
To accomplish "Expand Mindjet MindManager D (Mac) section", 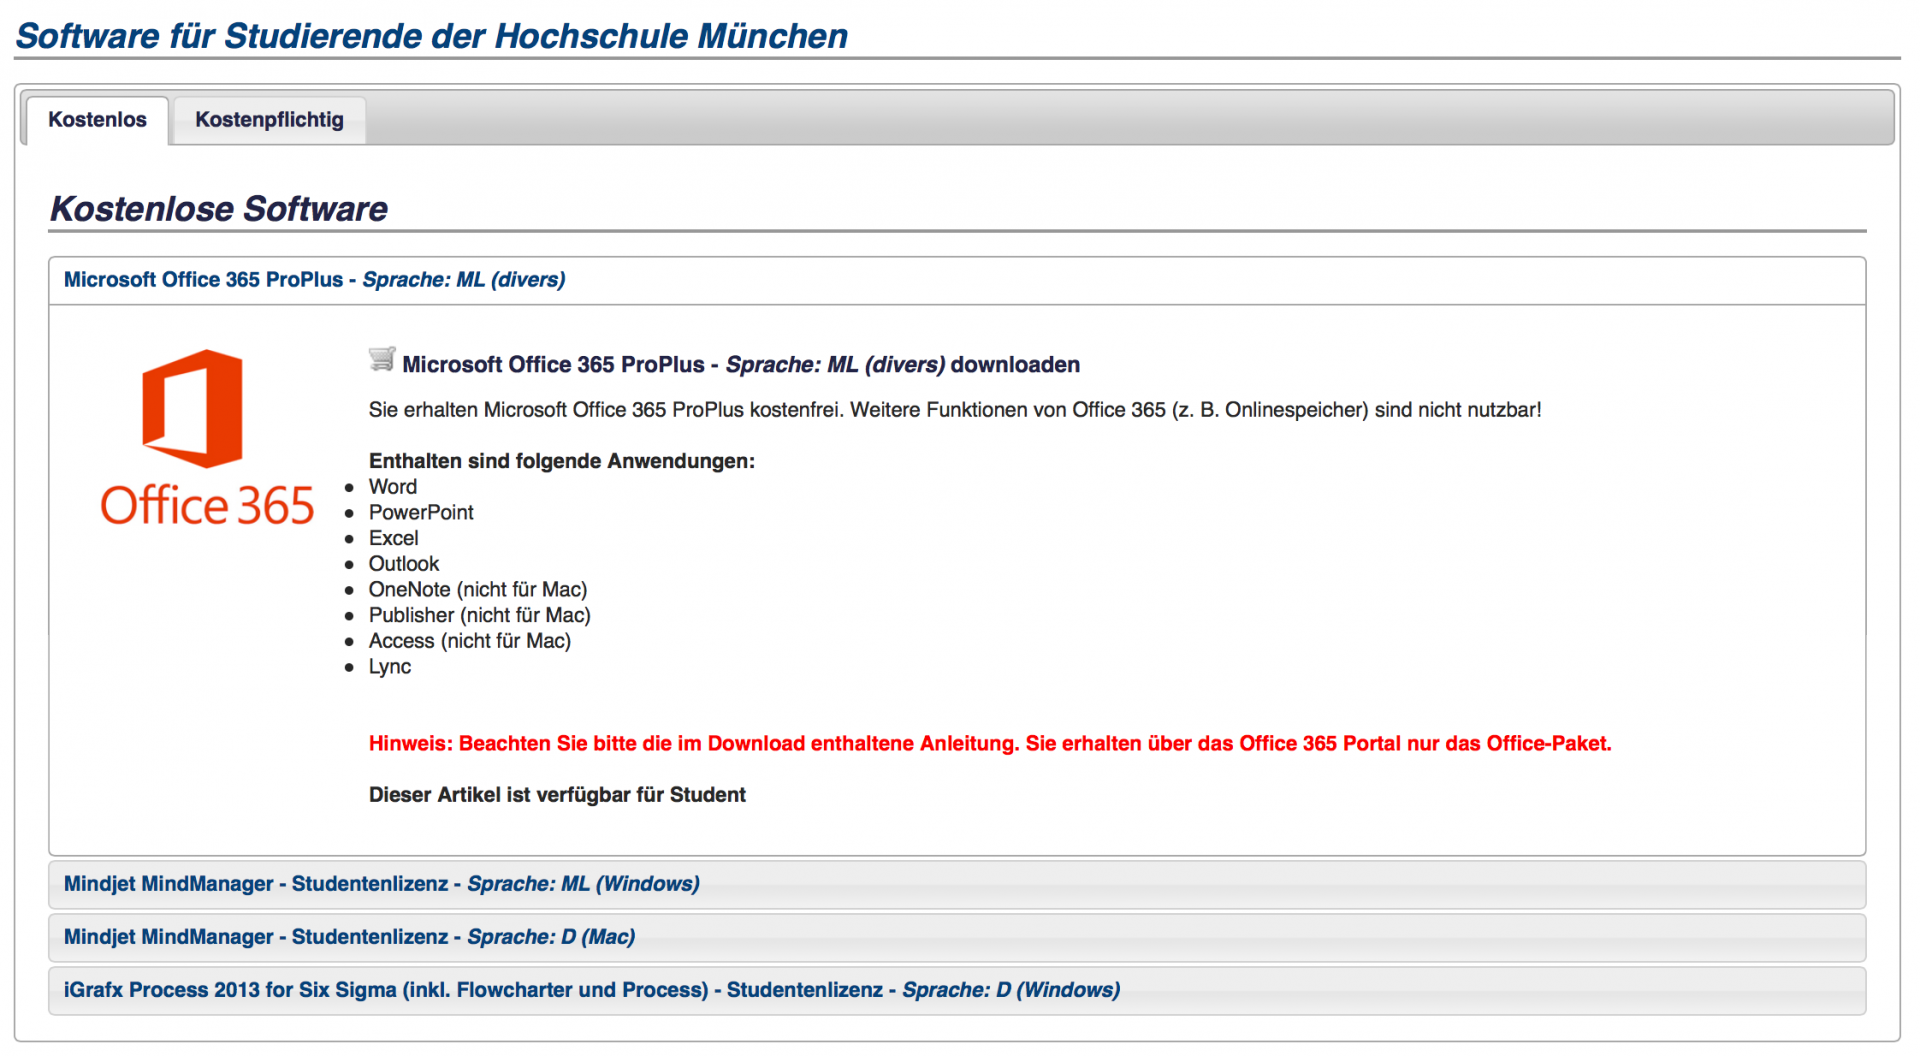I will [957, 937].
